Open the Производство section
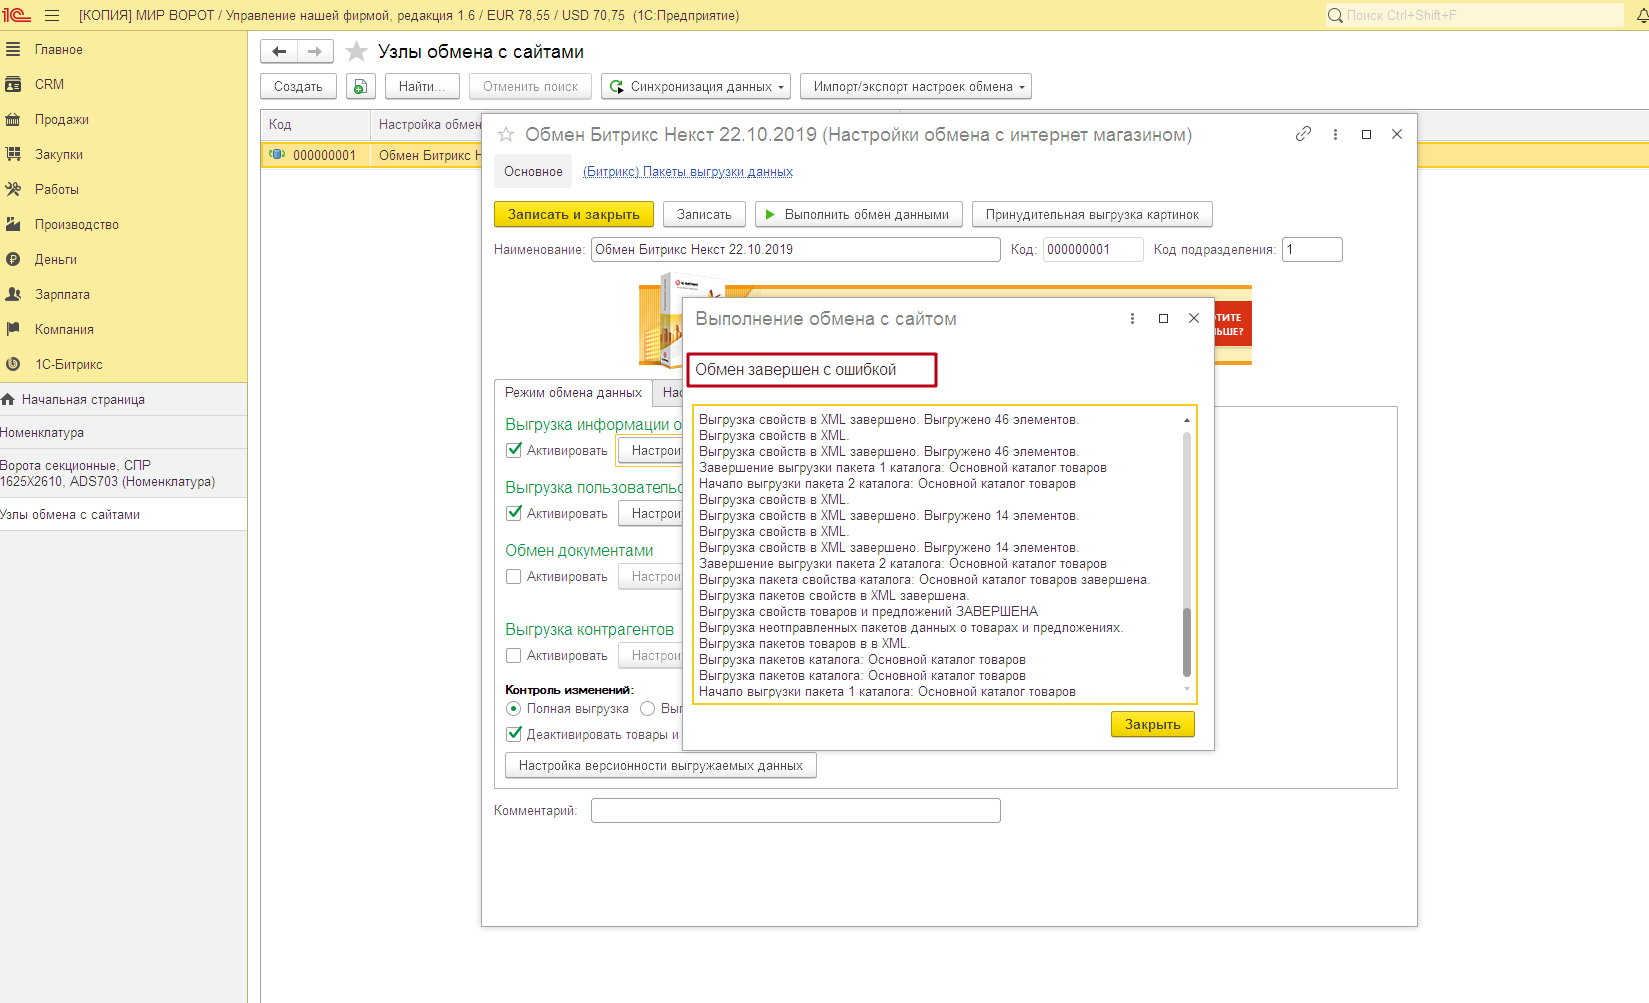Viewport: 1649px width, 1003px height. tap(76, 224)
